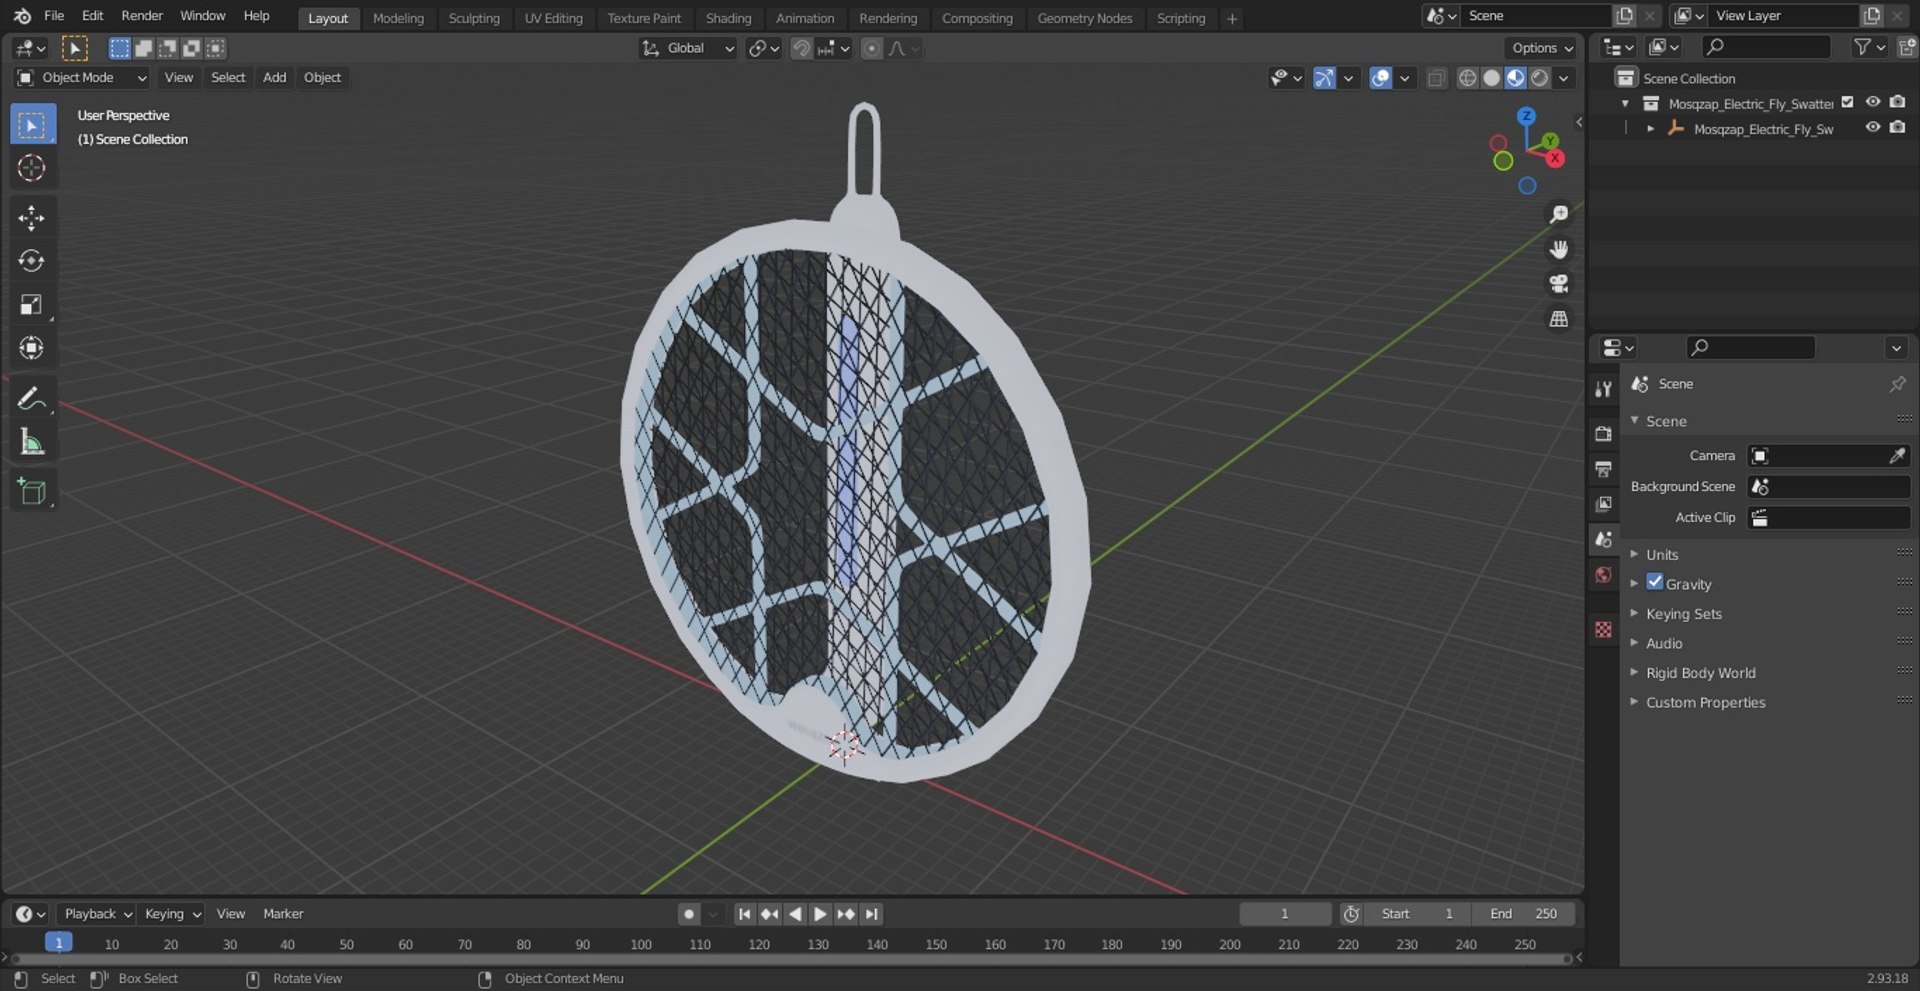The width and height of the screenshot is (1920, 991).
Task: Activate the Rotate tool
Action: pyautogui.click(x=32, y=261)
